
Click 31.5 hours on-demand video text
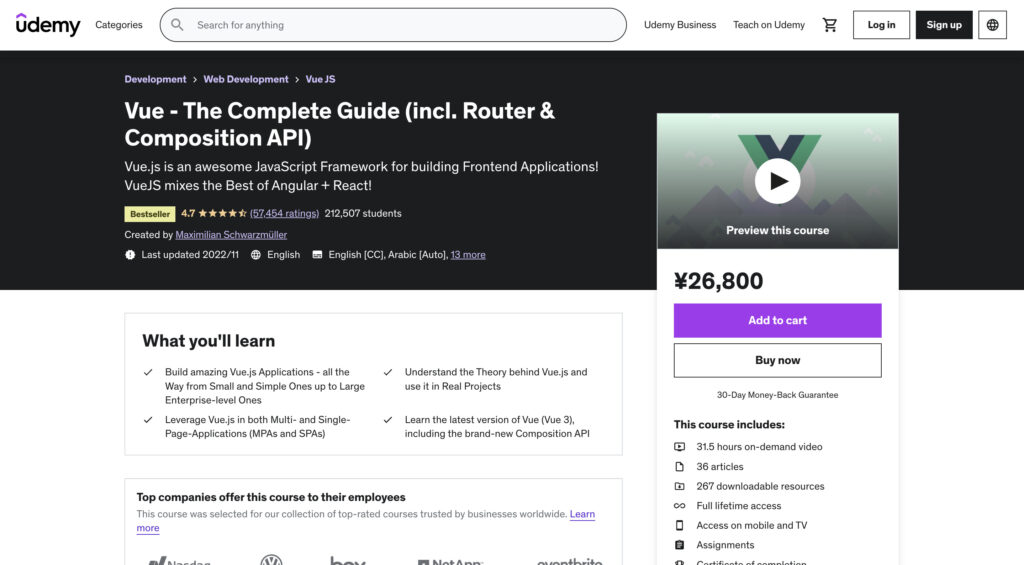pyautogui.click(x=759, y=447)
